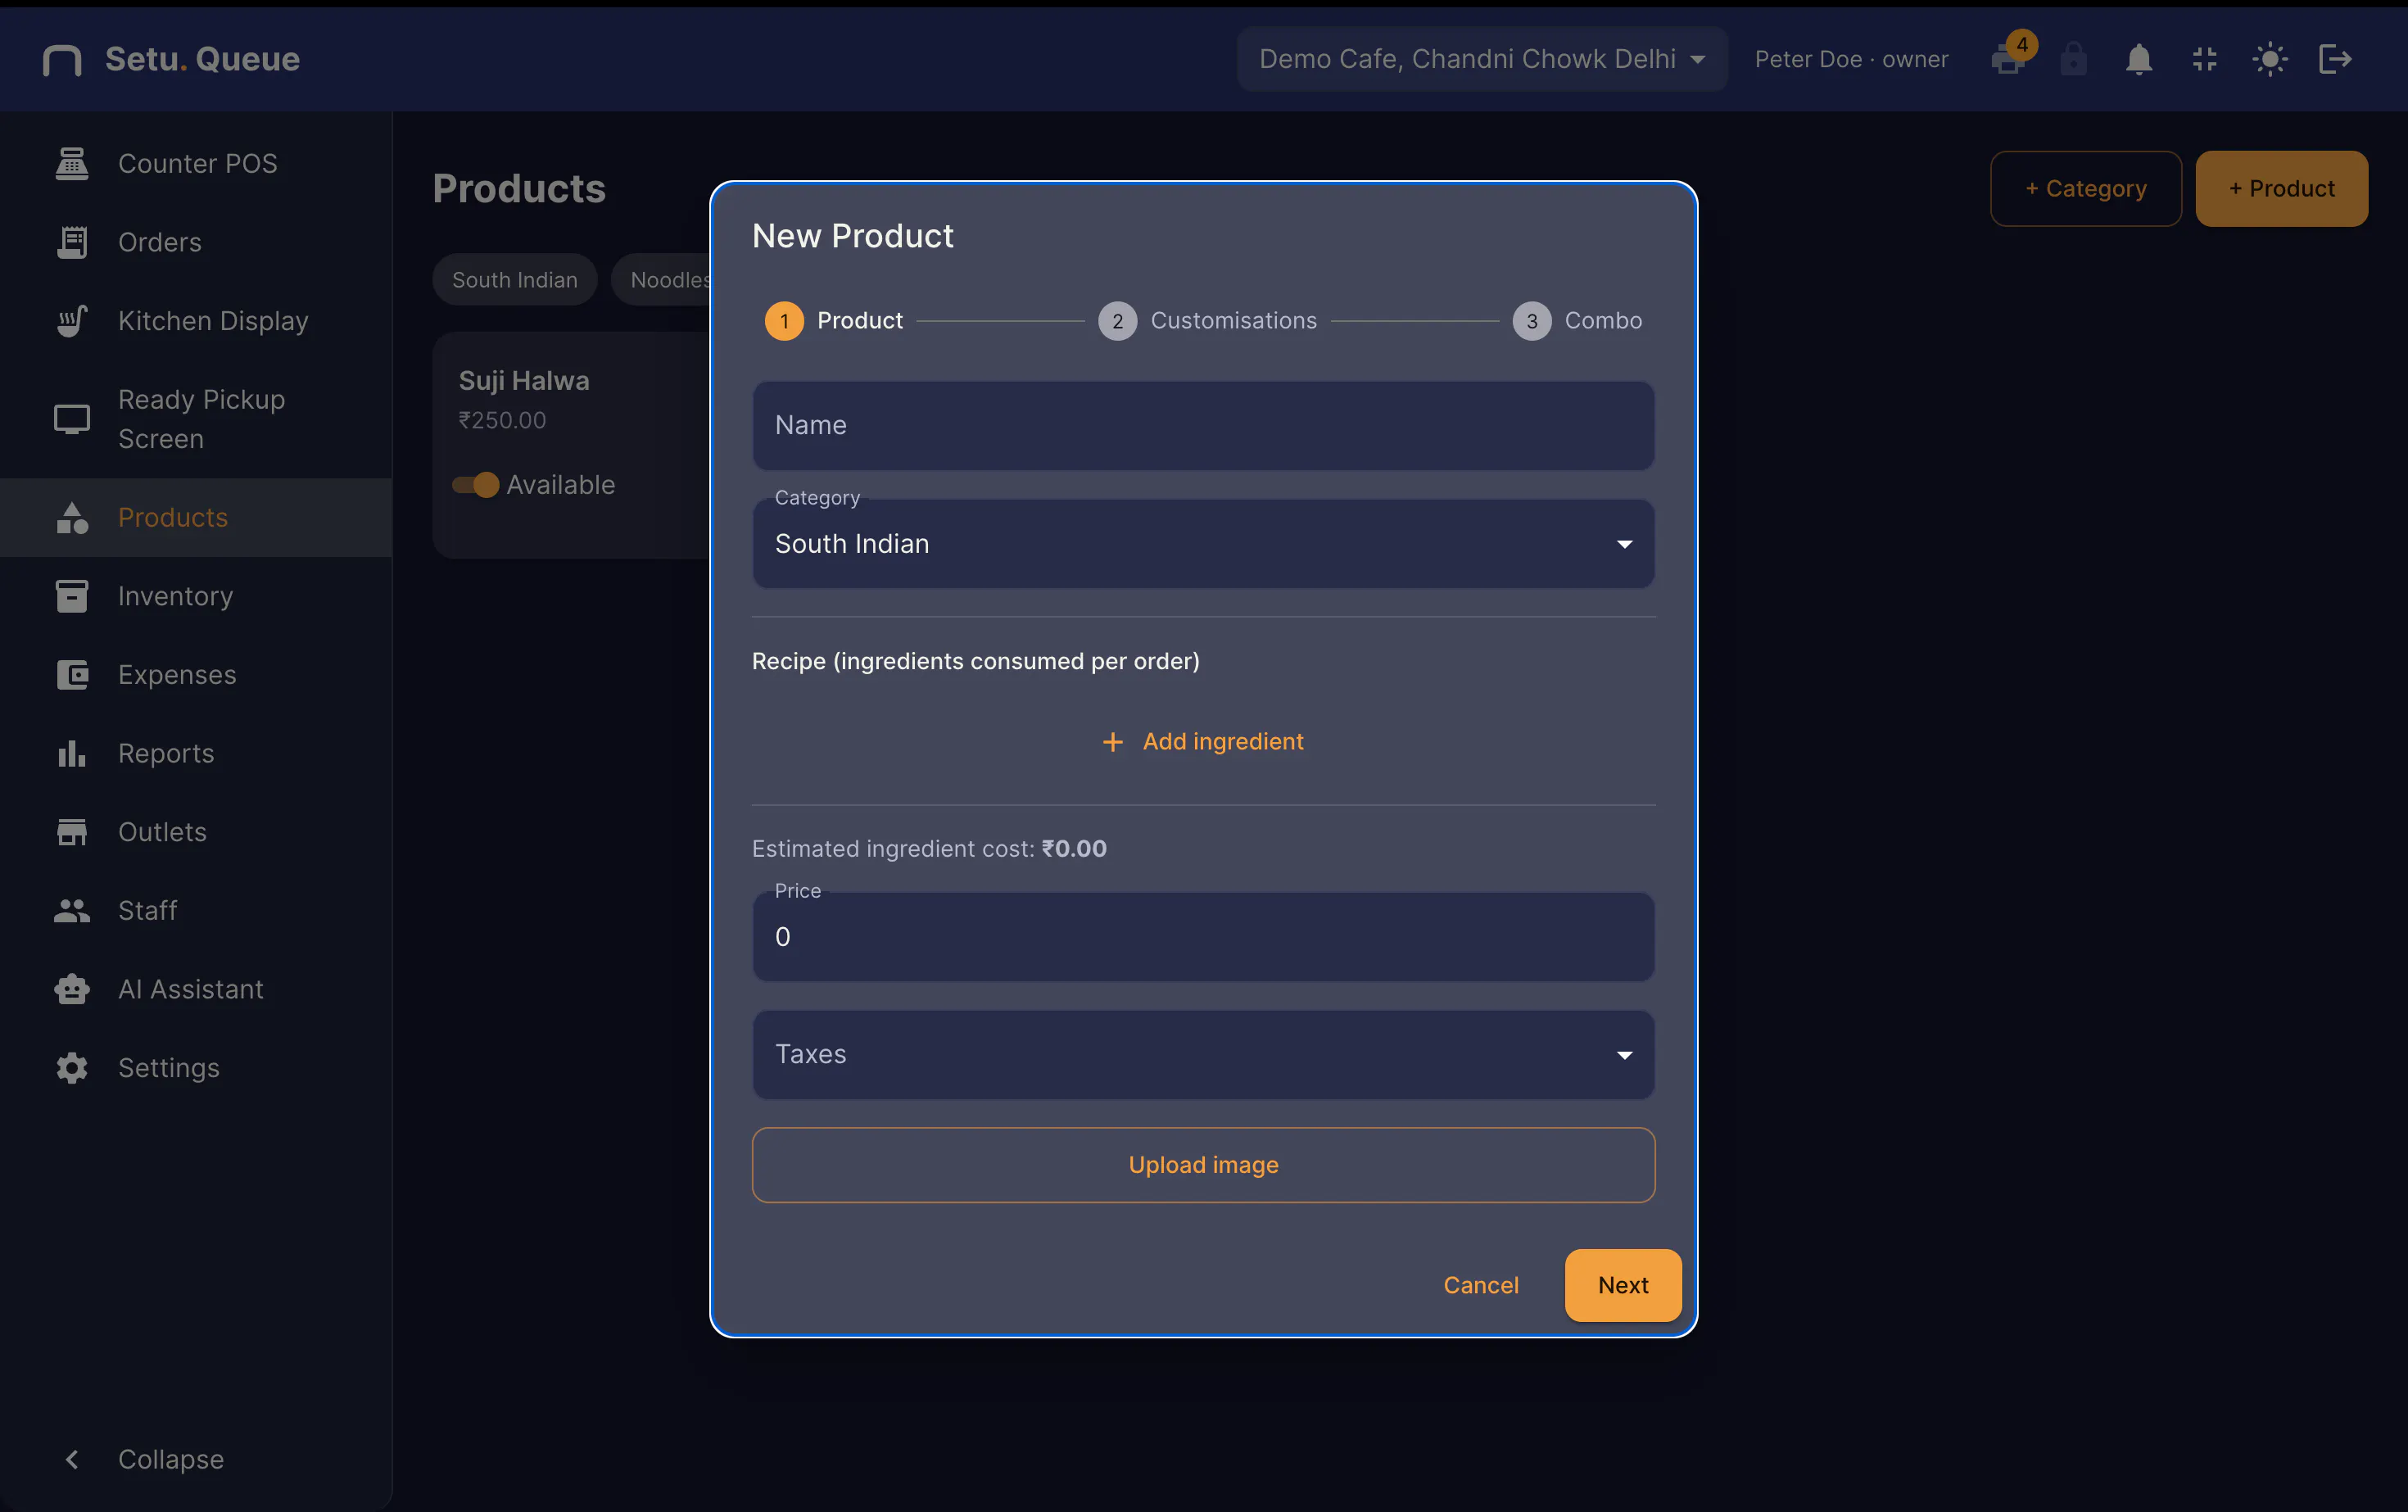Viewport: 2408px width, 1512px height.
Task: Click the Outlets storefront icon
Action: tap(72, 832)
